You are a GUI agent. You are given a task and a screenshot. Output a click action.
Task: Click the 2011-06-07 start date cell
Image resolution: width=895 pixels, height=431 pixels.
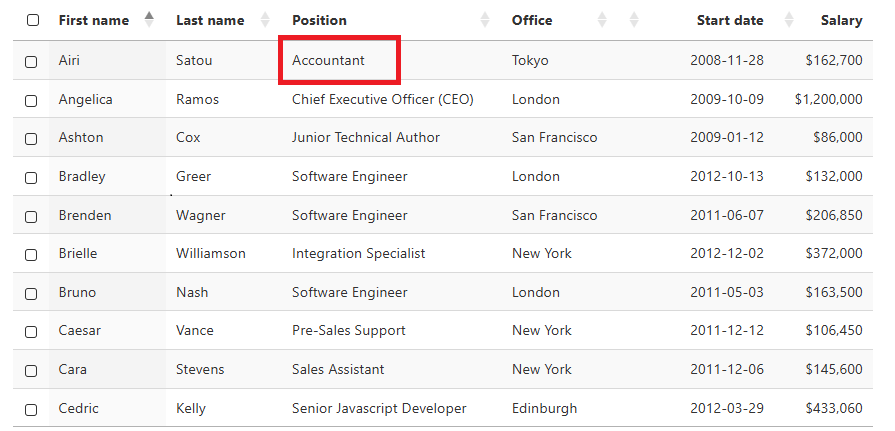pyautogui.click(x=726, y=215)
